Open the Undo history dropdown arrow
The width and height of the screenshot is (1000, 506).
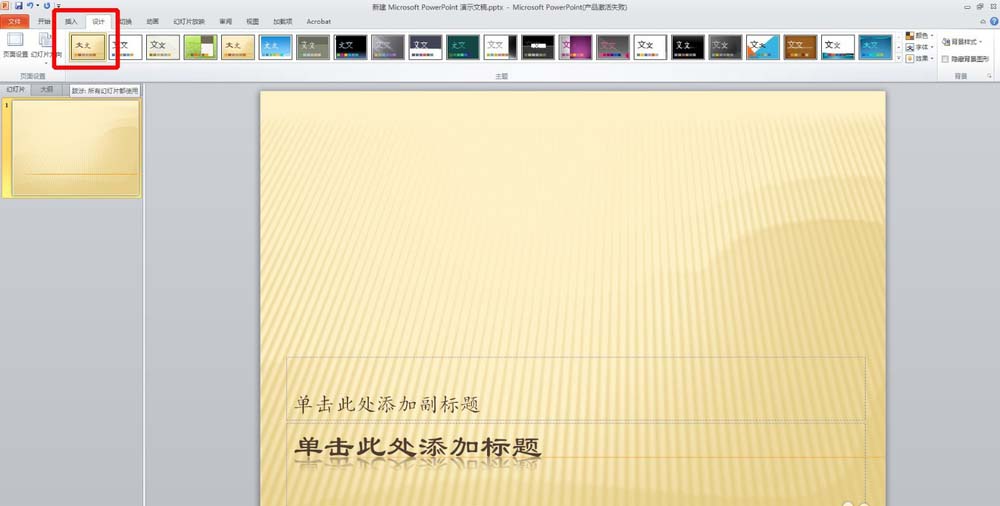(37, 6)
